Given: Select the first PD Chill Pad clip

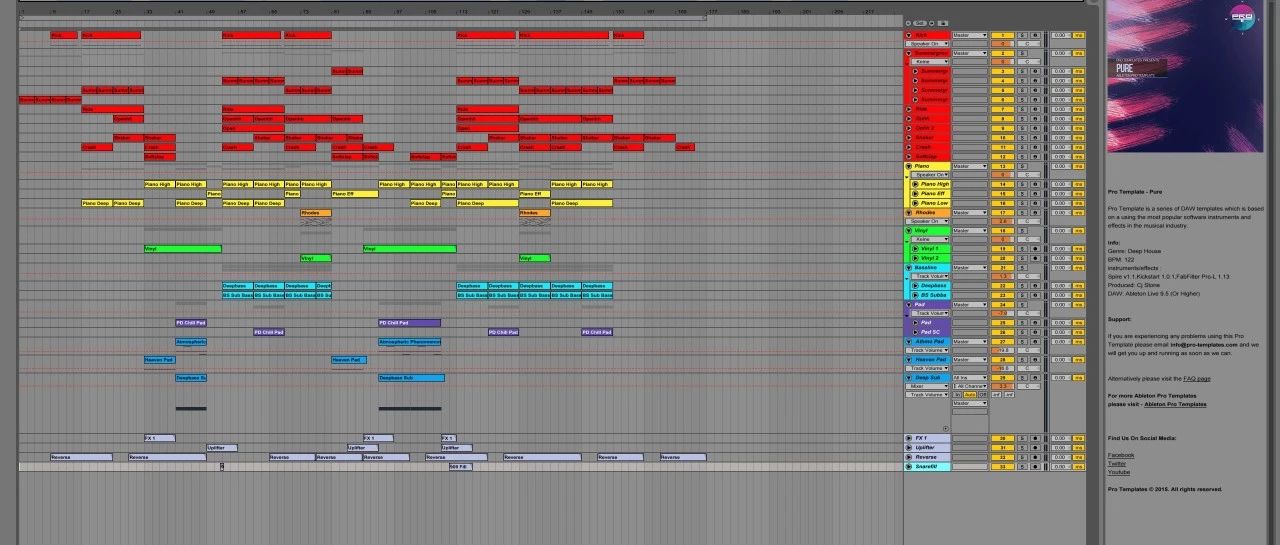Looking at the screenshot, I should (x=191, y=323).
